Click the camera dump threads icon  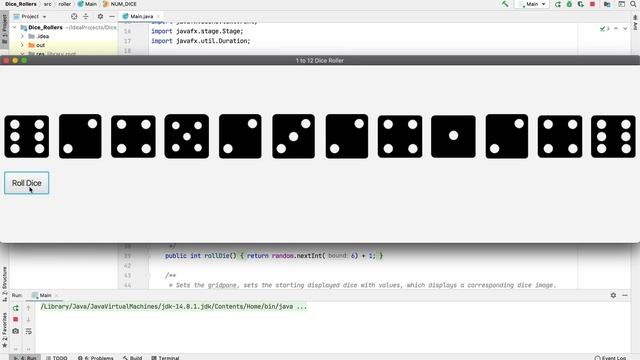16,331
